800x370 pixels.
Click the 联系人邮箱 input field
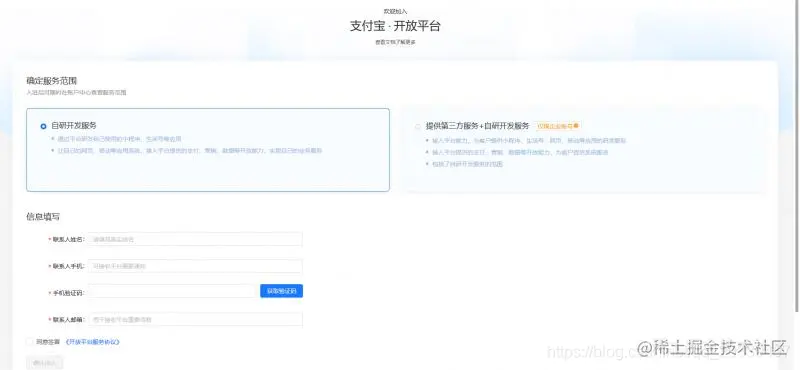[x=195, y=319]
